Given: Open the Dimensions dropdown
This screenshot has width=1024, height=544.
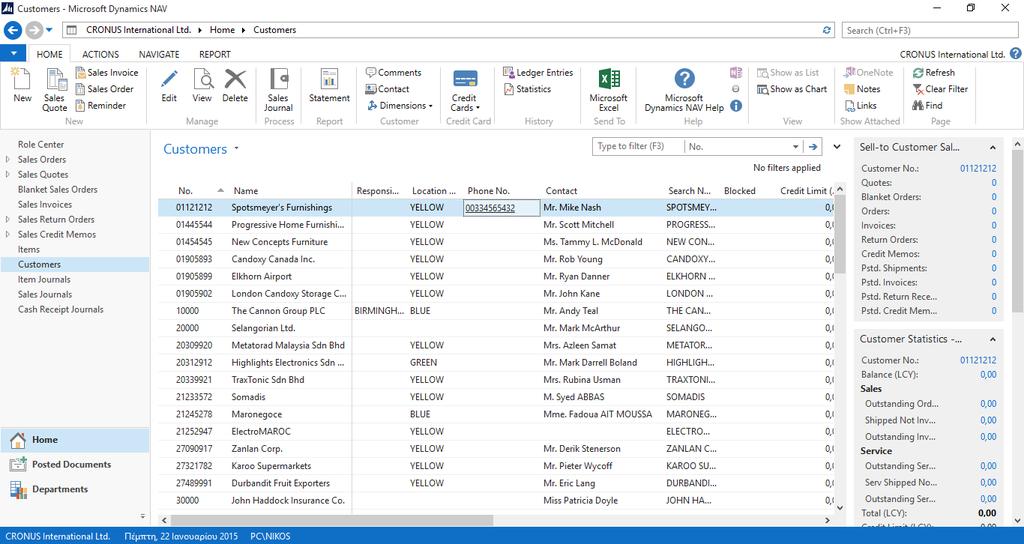Looking at the screenshot, I should click(399, 105).
